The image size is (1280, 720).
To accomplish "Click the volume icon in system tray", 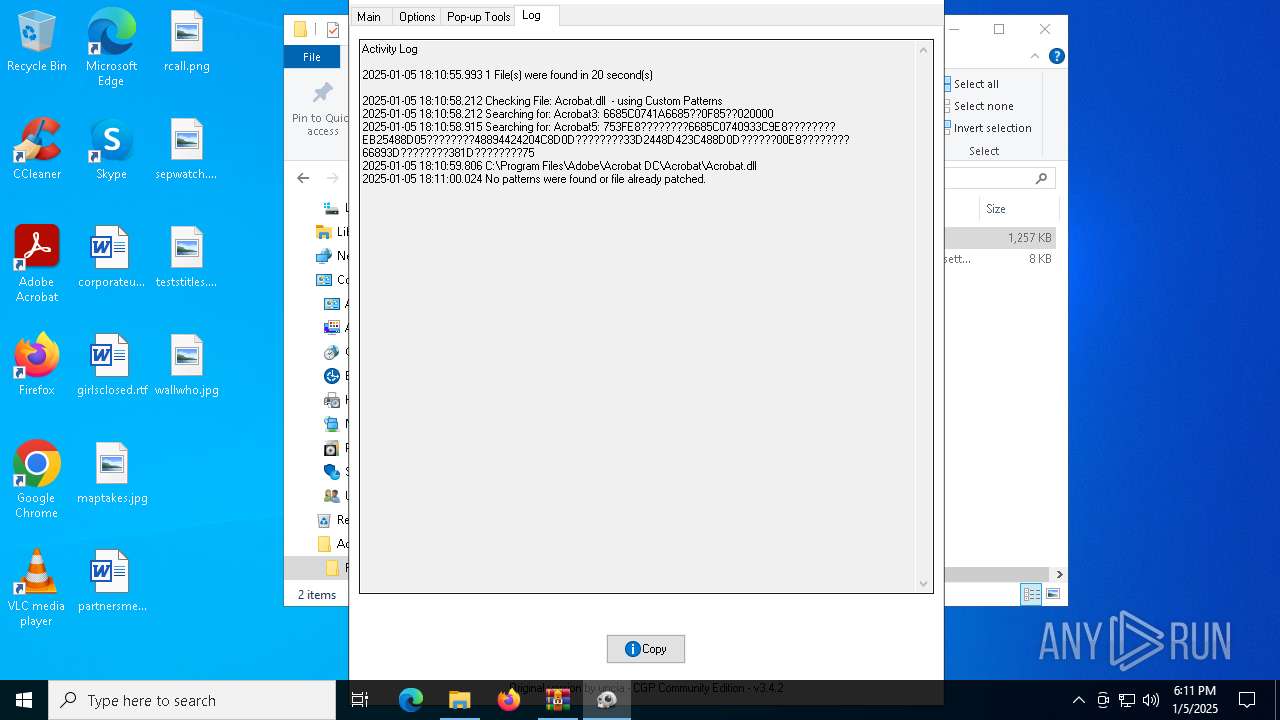I will click(x=1150, y=700).
